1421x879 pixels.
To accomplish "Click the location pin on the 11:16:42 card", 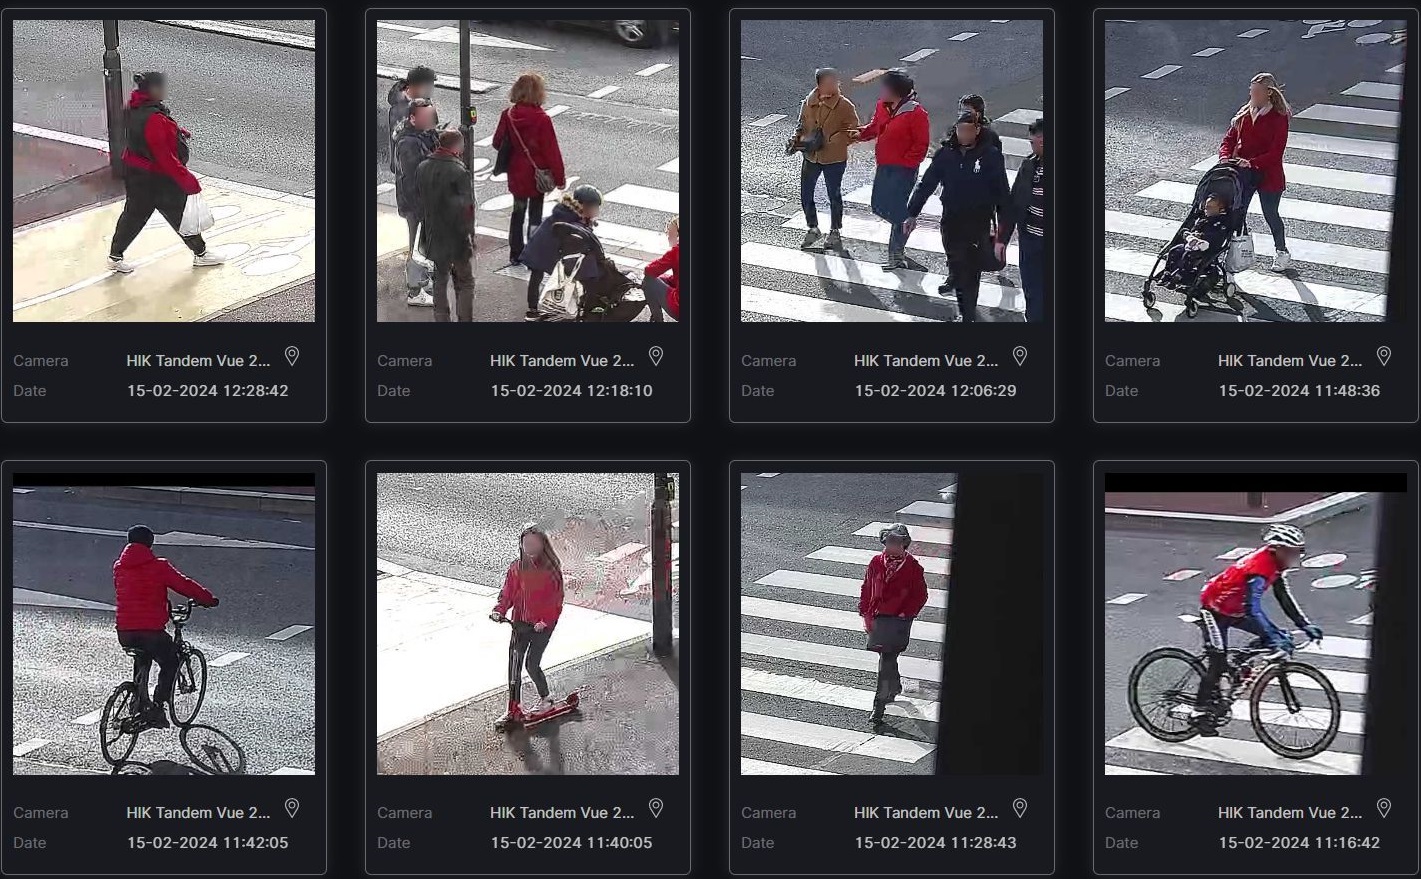I will (x=1384, y=808).
